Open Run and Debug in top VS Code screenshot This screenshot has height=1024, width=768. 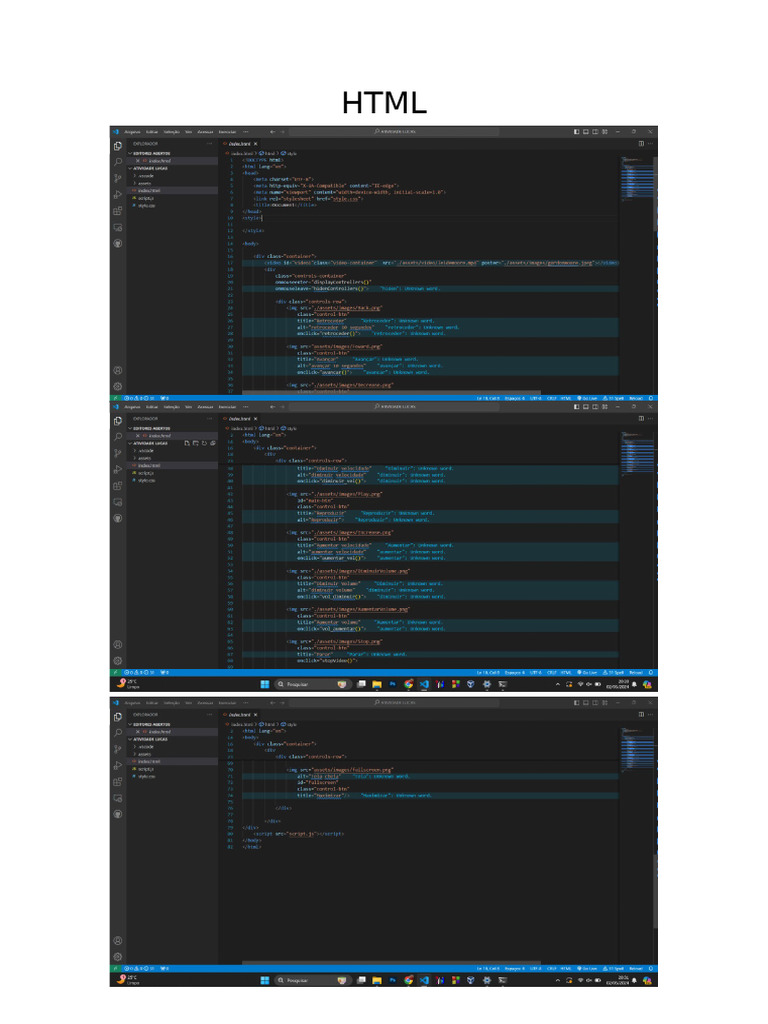(118, 194)
